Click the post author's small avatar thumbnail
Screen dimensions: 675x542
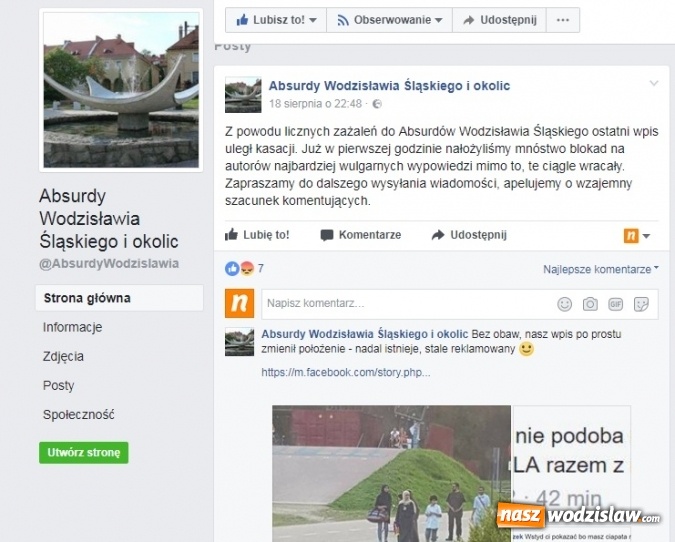(x=243, y=95)
